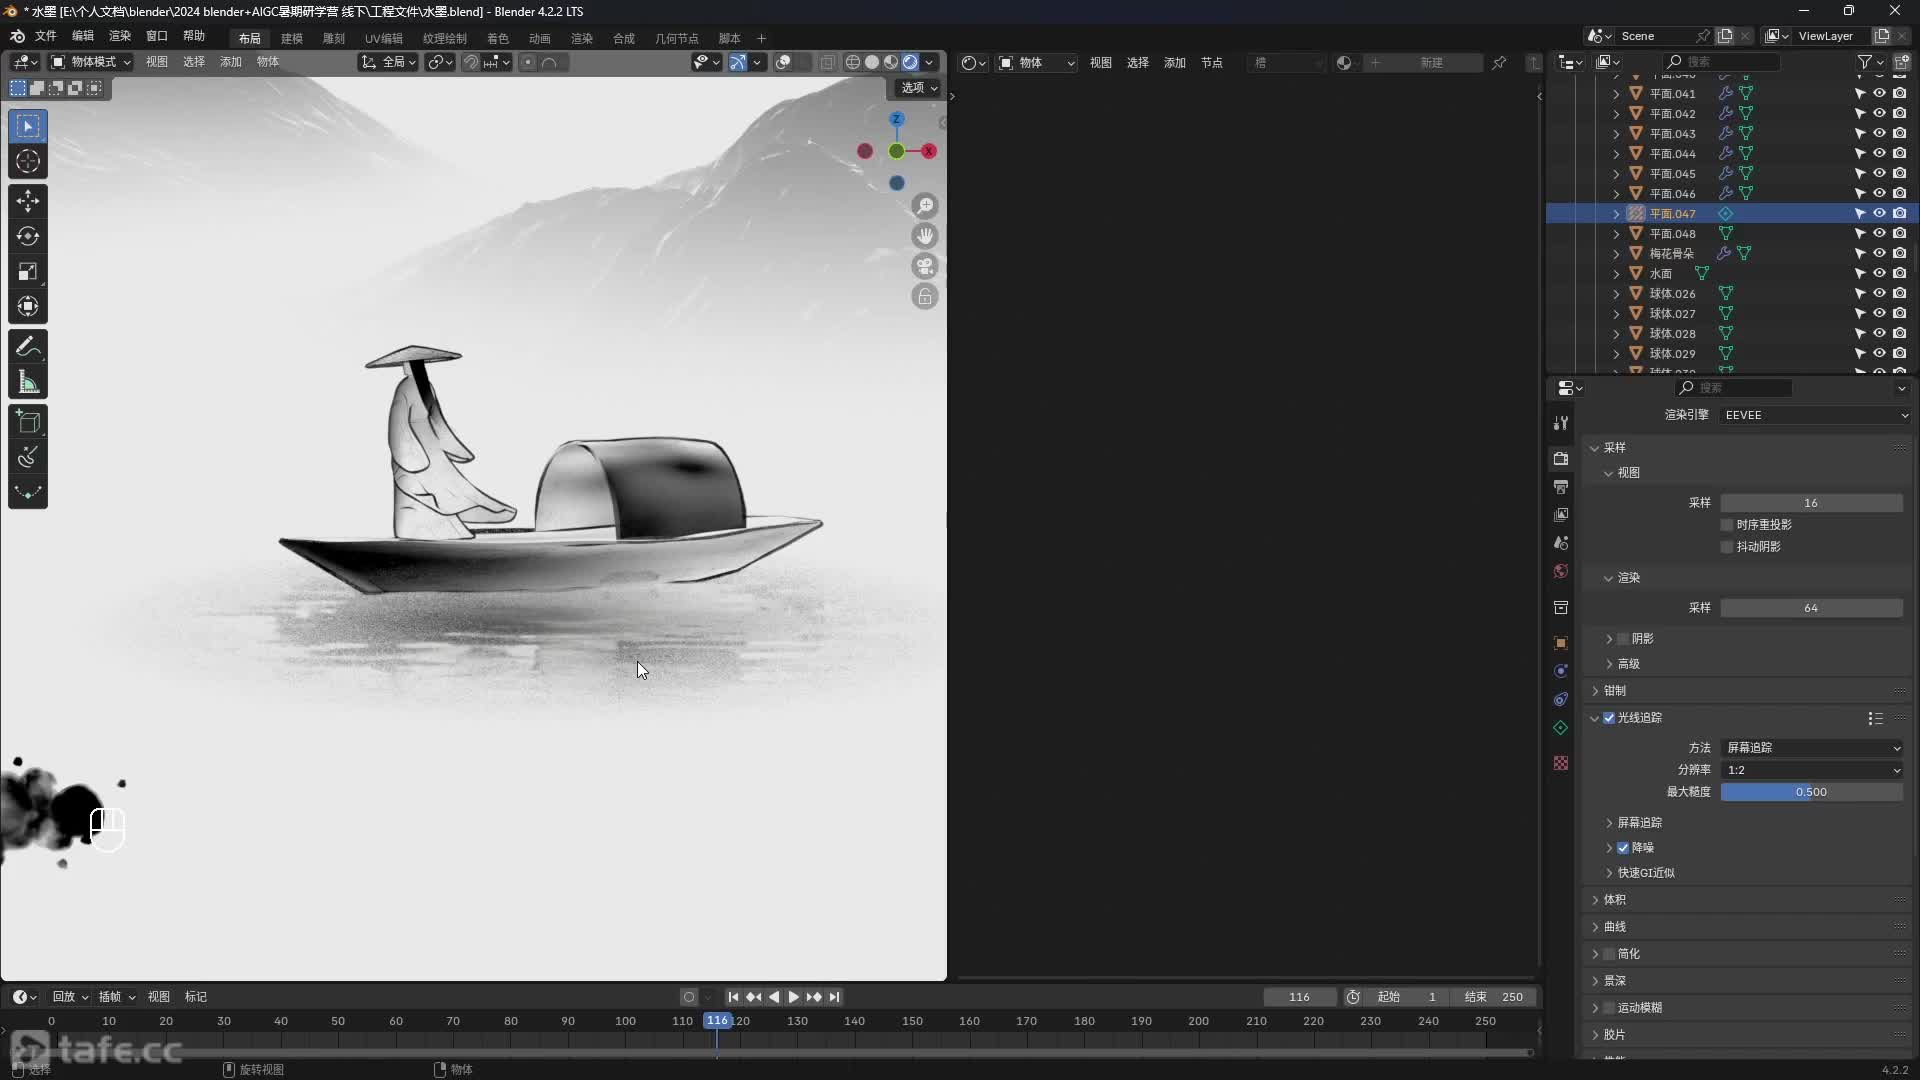Open the 物体模式 mode dropdown
The height and width of the screenshot is (1080, 1920).
(91, 62)
